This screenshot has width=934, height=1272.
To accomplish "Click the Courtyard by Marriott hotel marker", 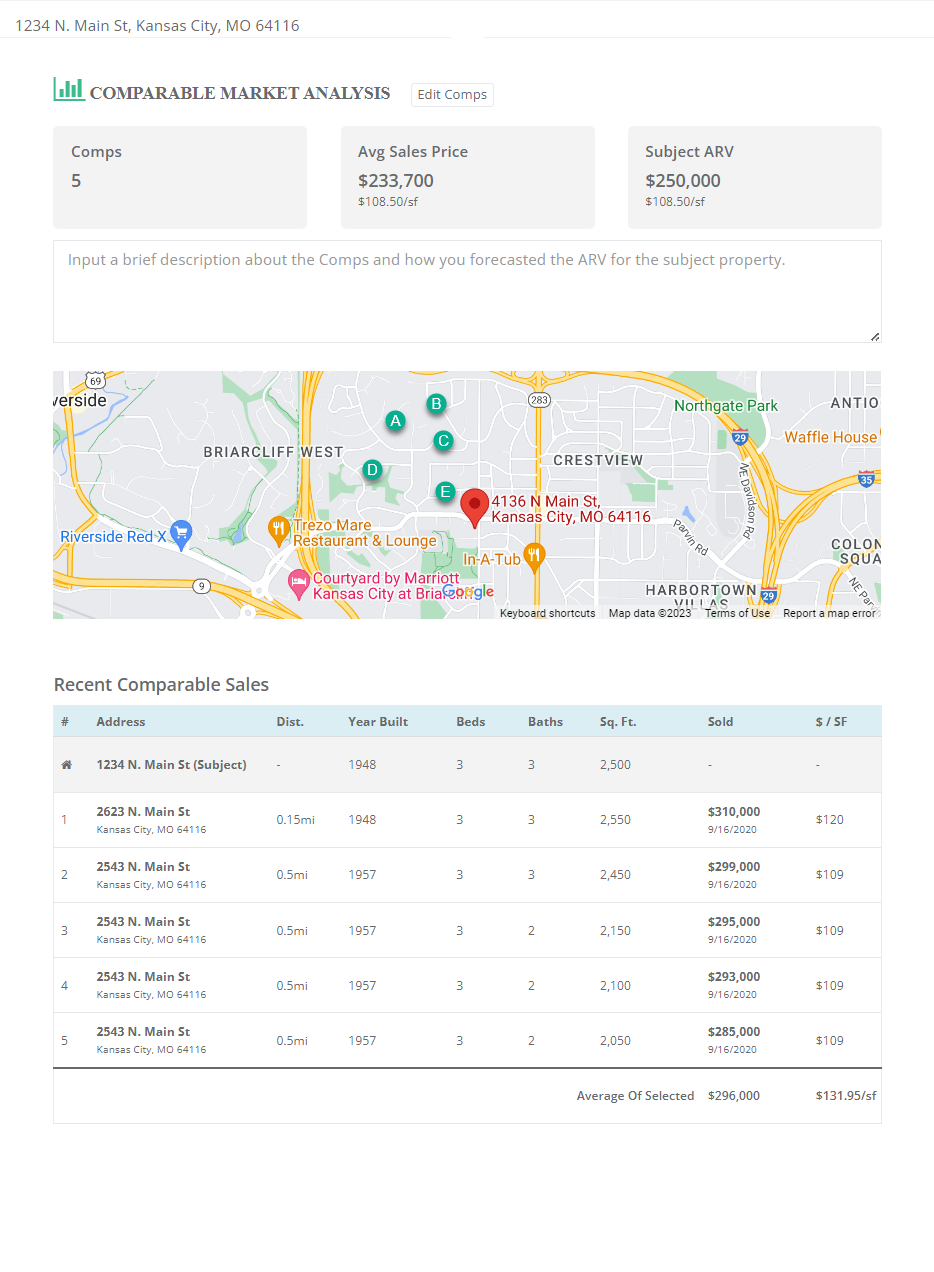I will point(297,581).
